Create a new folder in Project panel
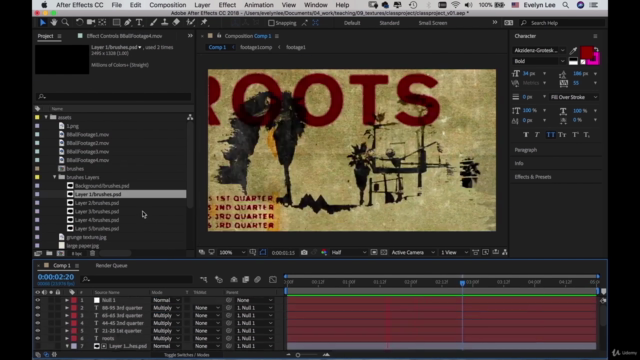Image resolution: width=640 pixels, height=360 pixels. 49,253
